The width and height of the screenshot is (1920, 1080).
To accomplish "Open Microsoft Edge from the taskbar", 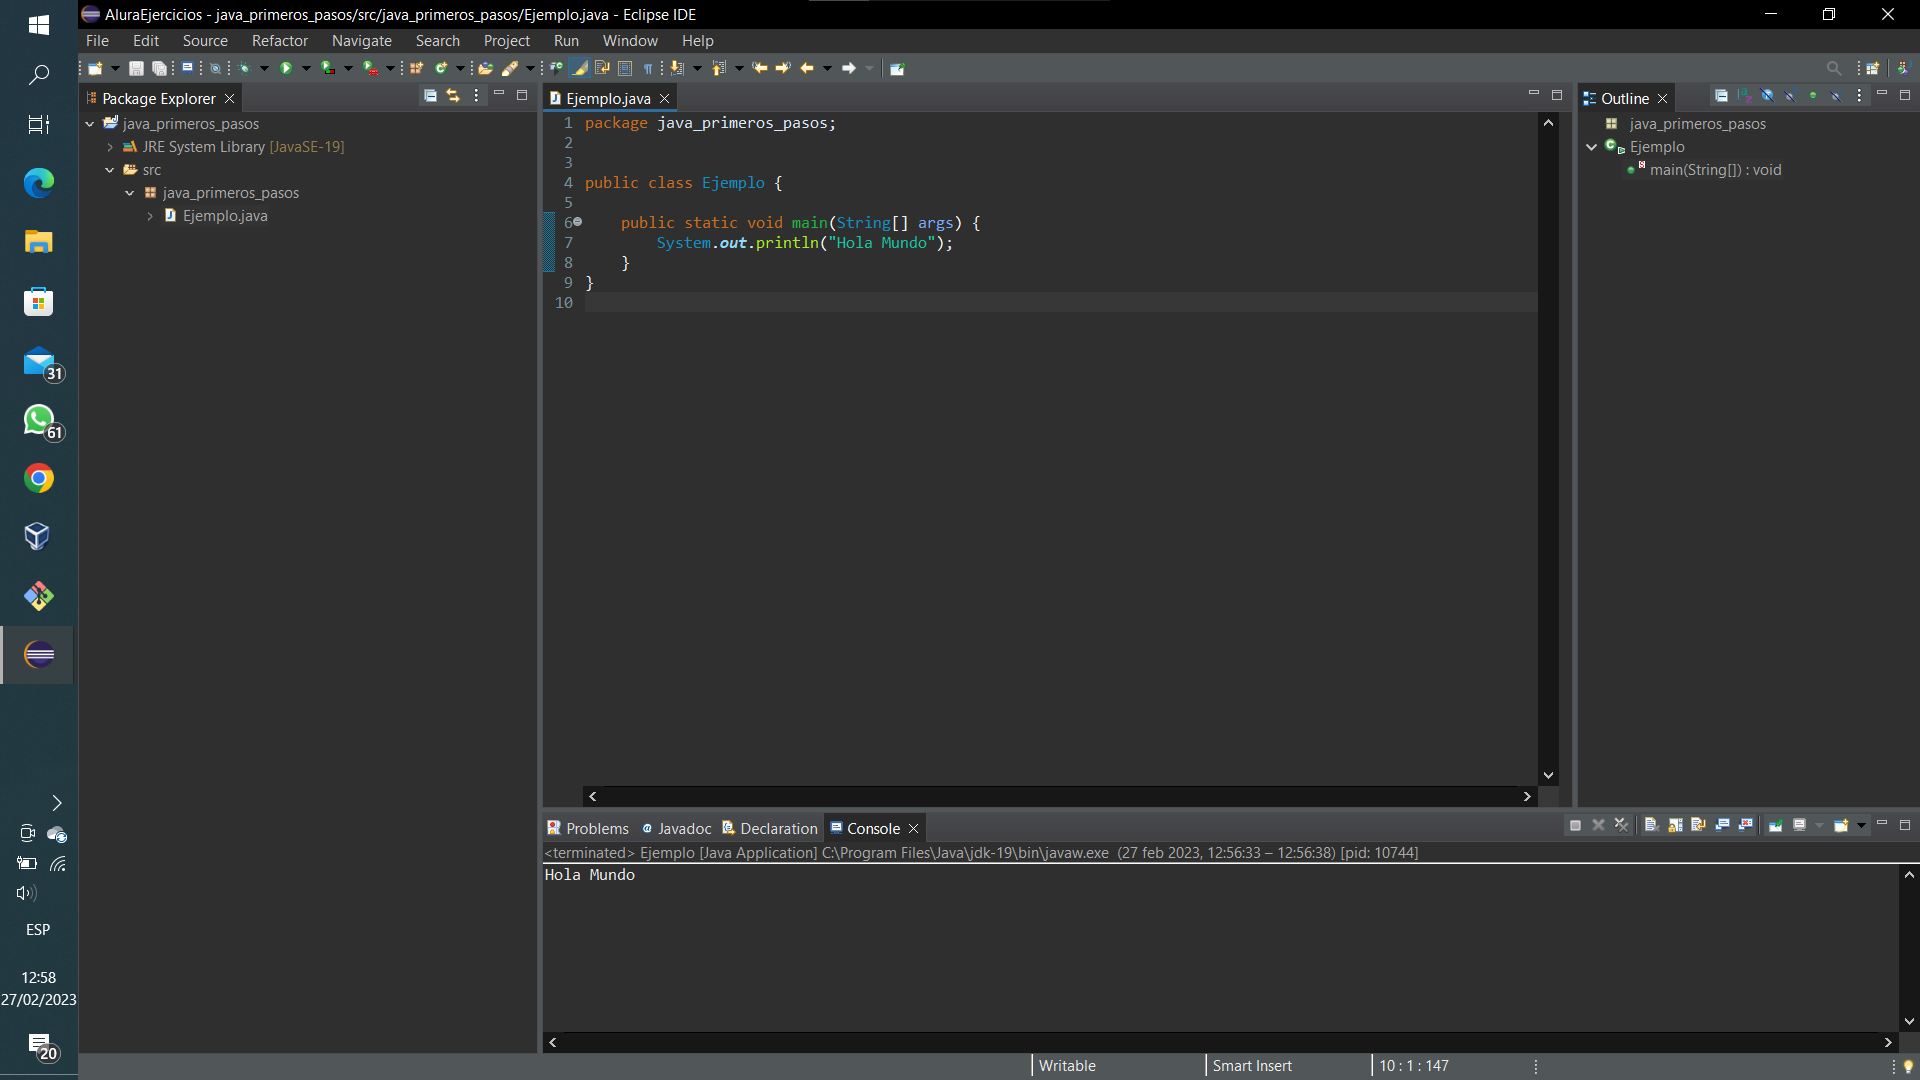I will 39,183.
